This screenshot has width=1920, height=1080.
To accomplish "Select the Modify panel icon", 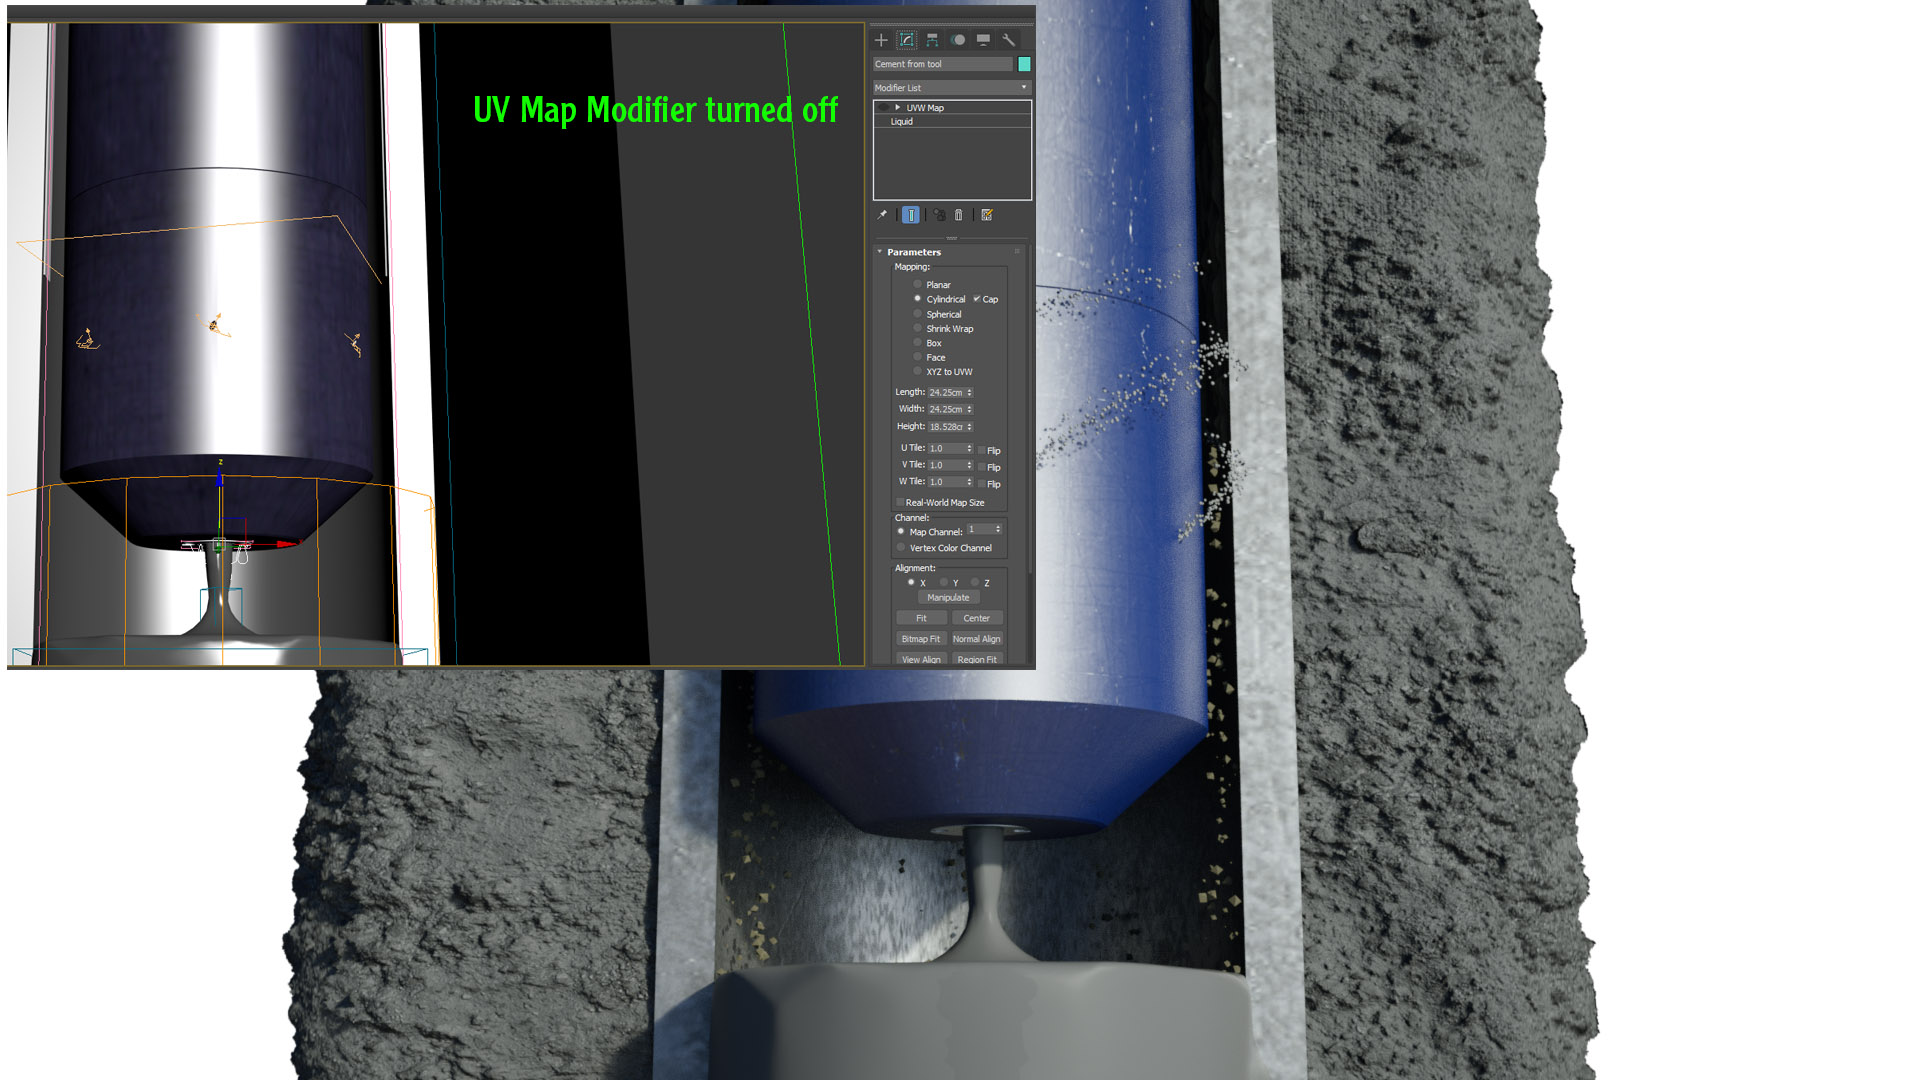I will (907, 40).
